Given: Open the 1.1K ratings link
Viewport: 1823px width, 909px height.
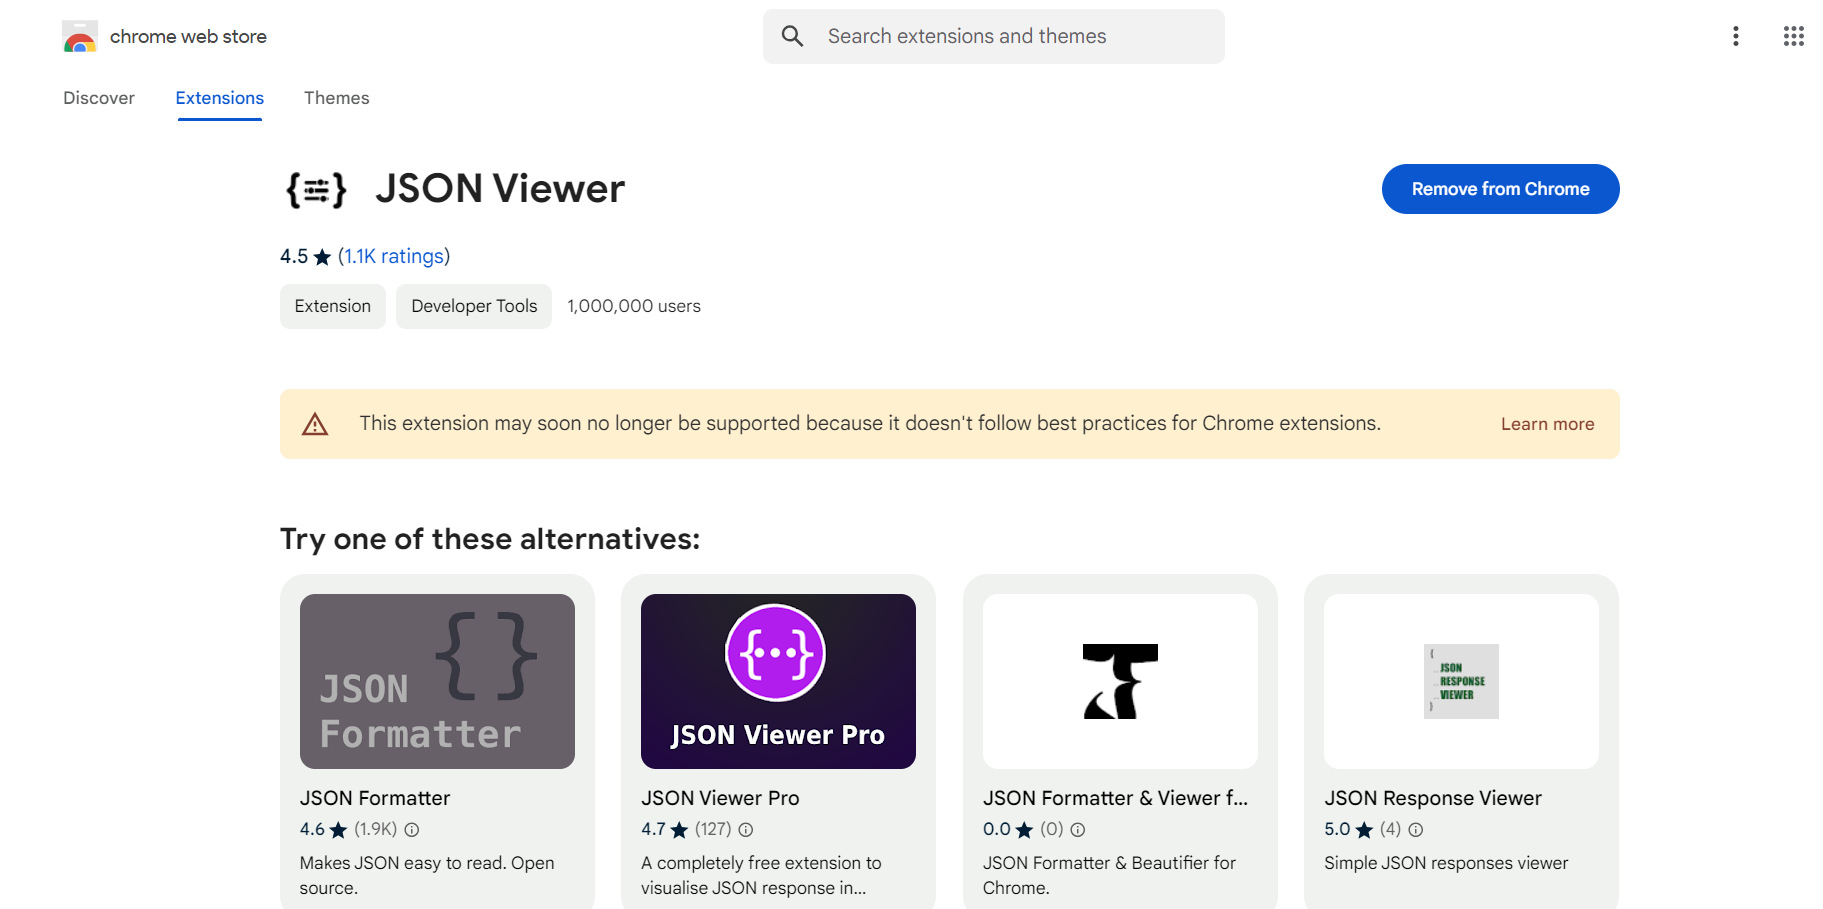Looking at the screenshot, I should click(x=394, y=257).
